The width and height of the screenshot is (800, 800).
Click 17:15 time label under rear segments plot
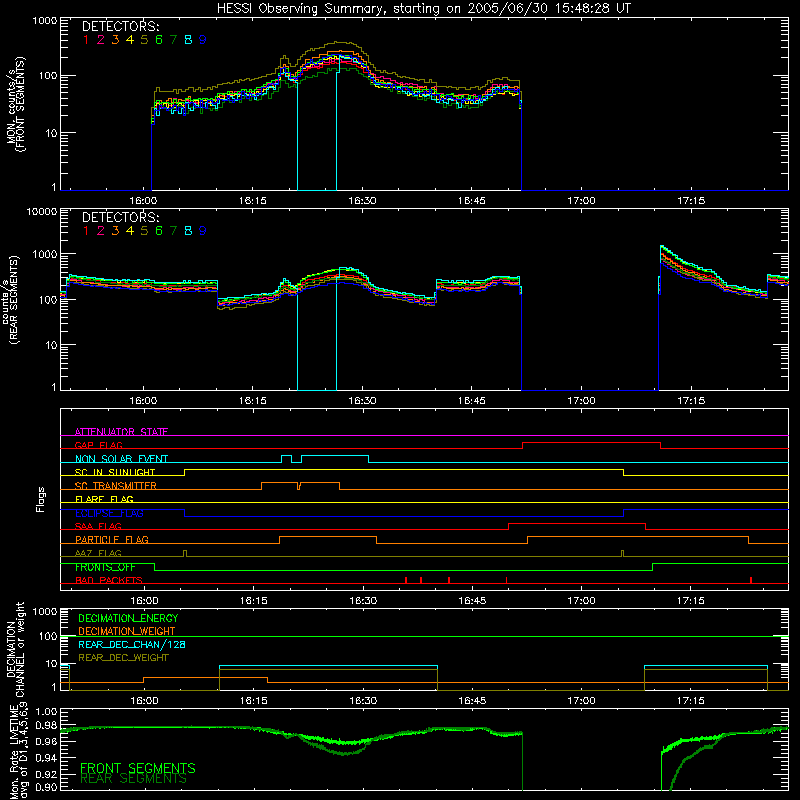(691, 401)
